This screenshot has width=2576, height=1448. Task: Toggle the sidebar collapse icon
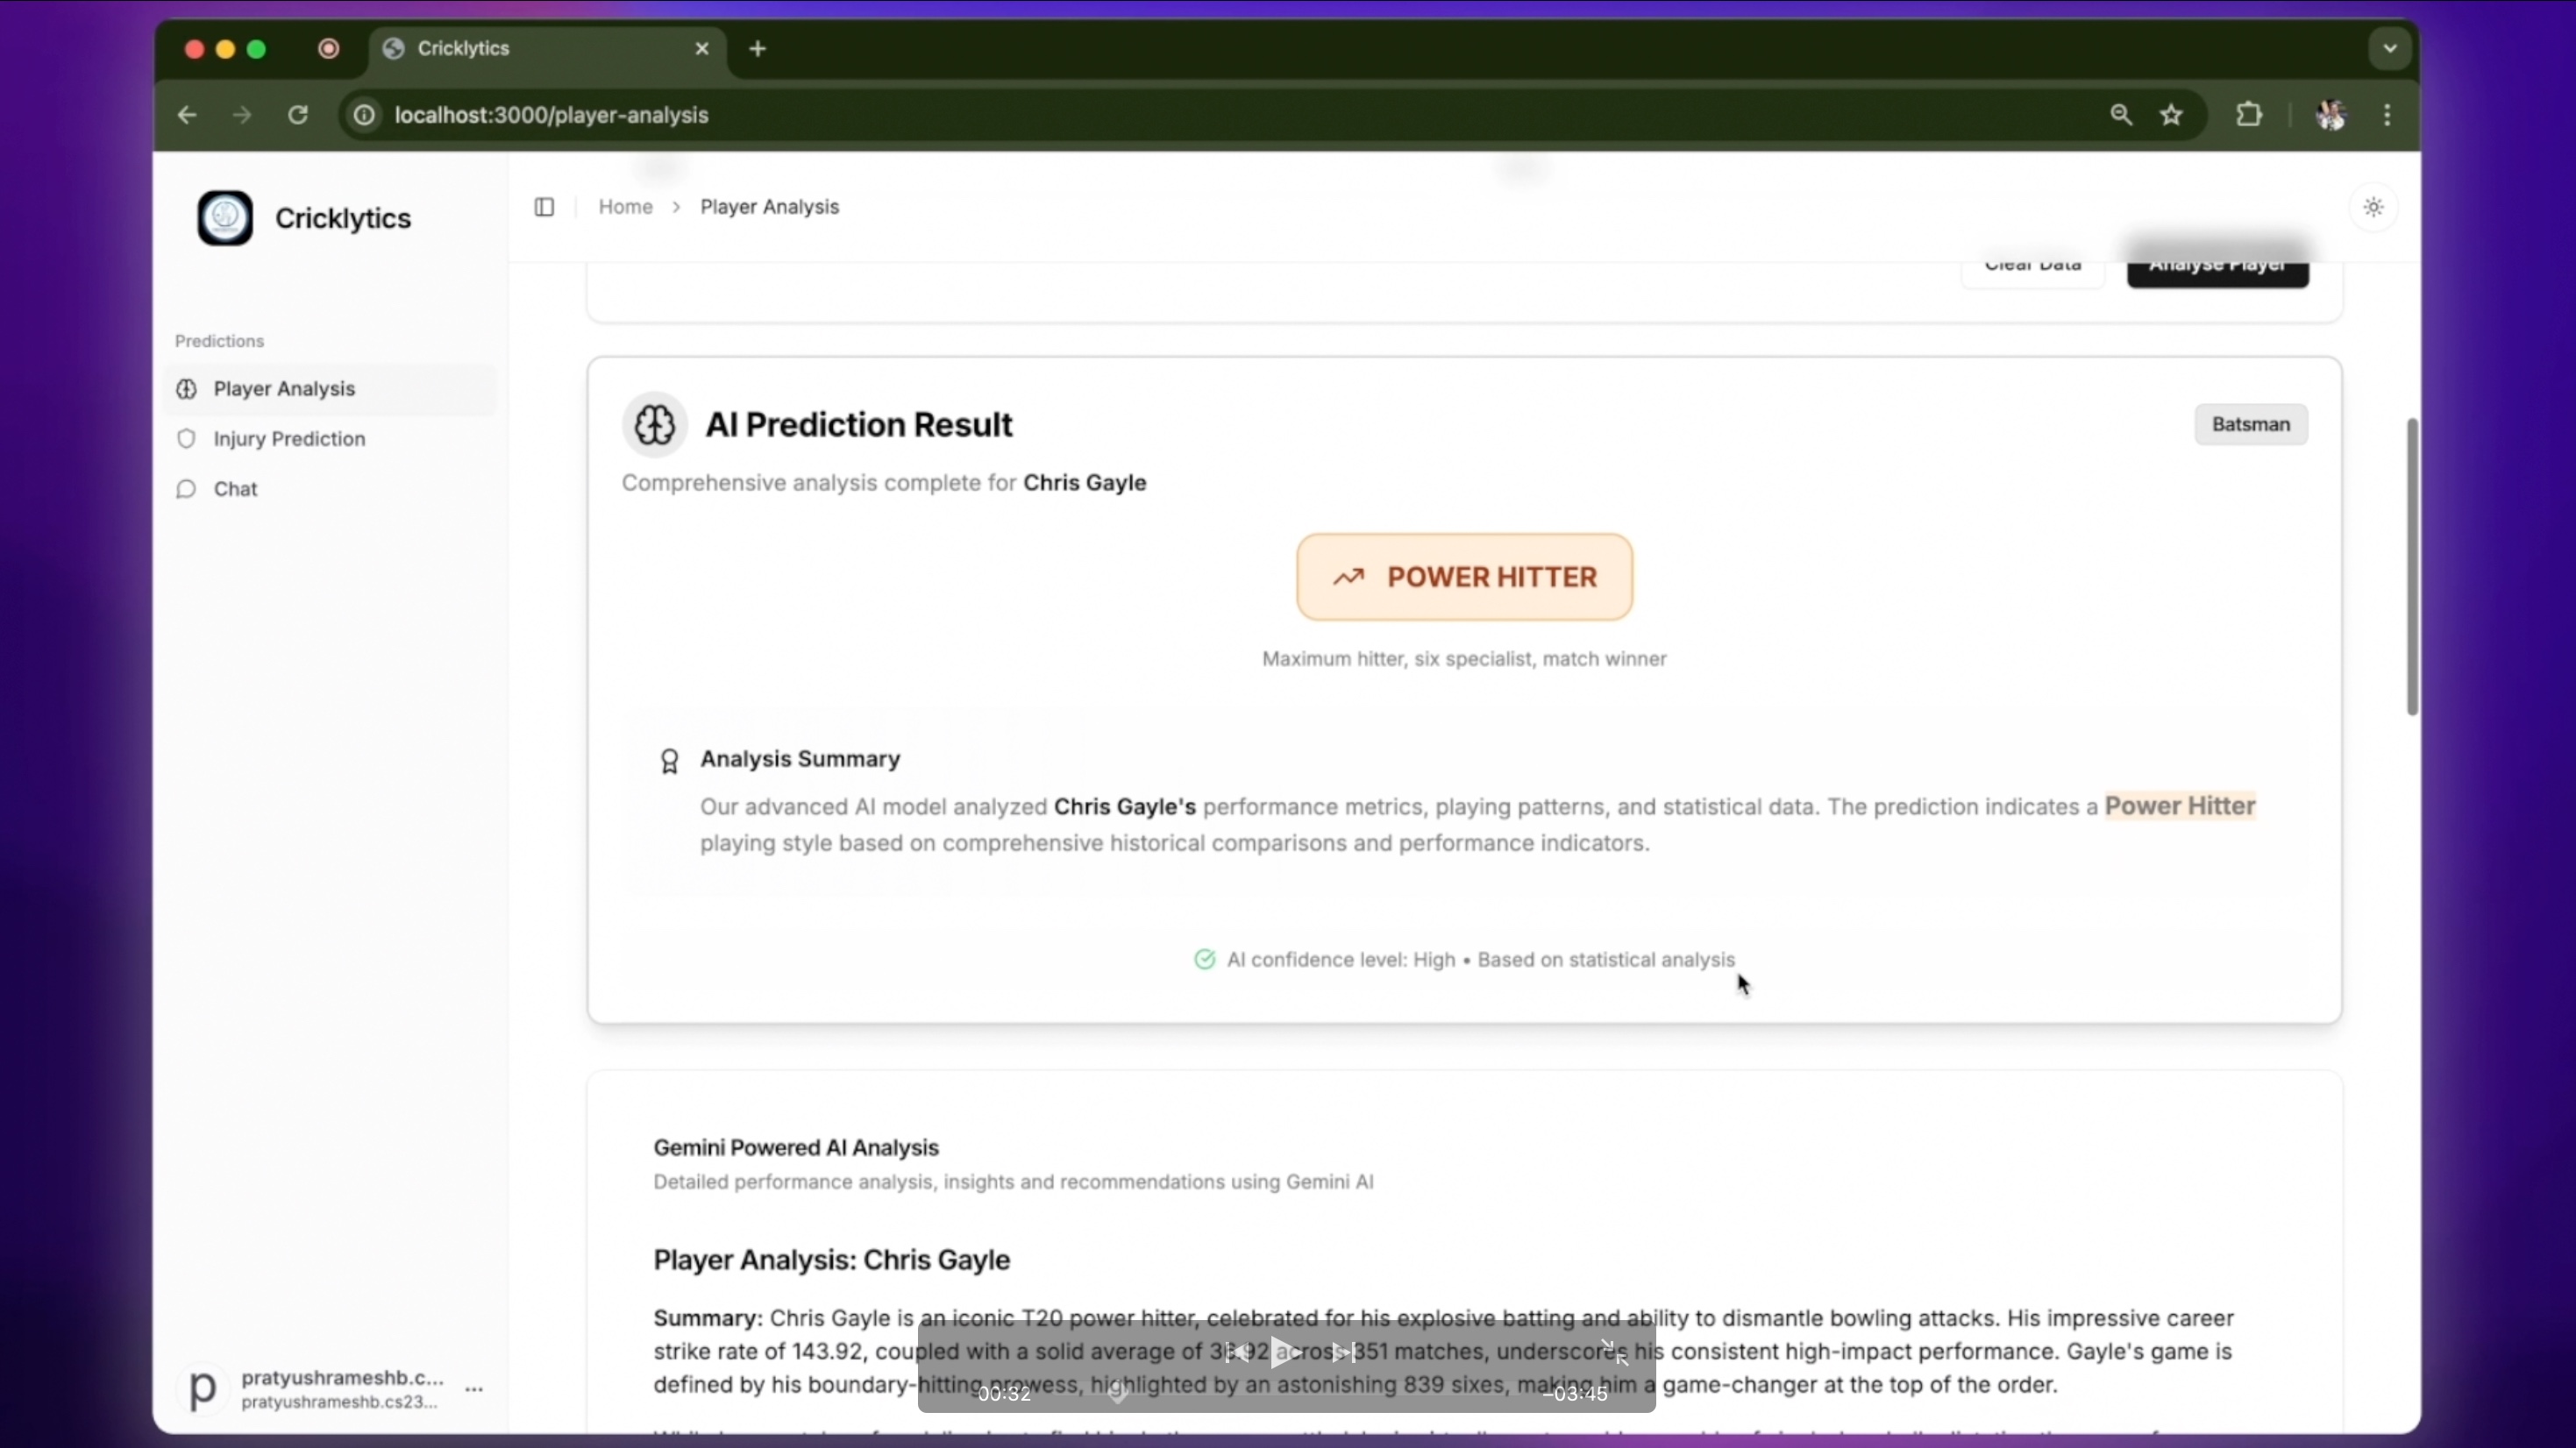click(x=544, y=207)
